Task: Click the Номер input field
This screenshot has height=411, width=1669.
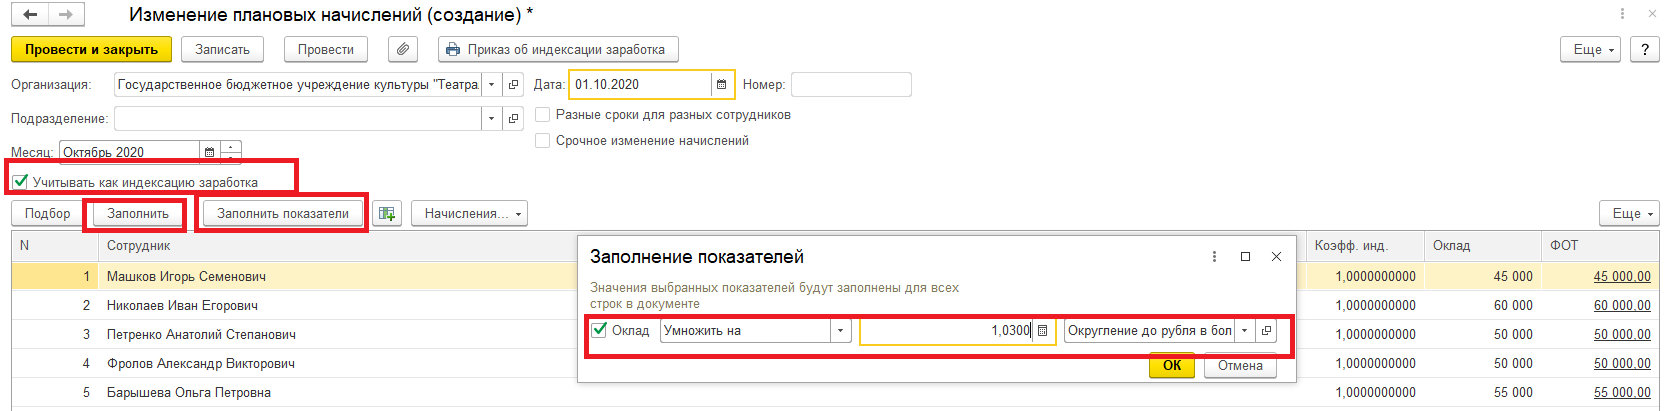Action: 851,85
